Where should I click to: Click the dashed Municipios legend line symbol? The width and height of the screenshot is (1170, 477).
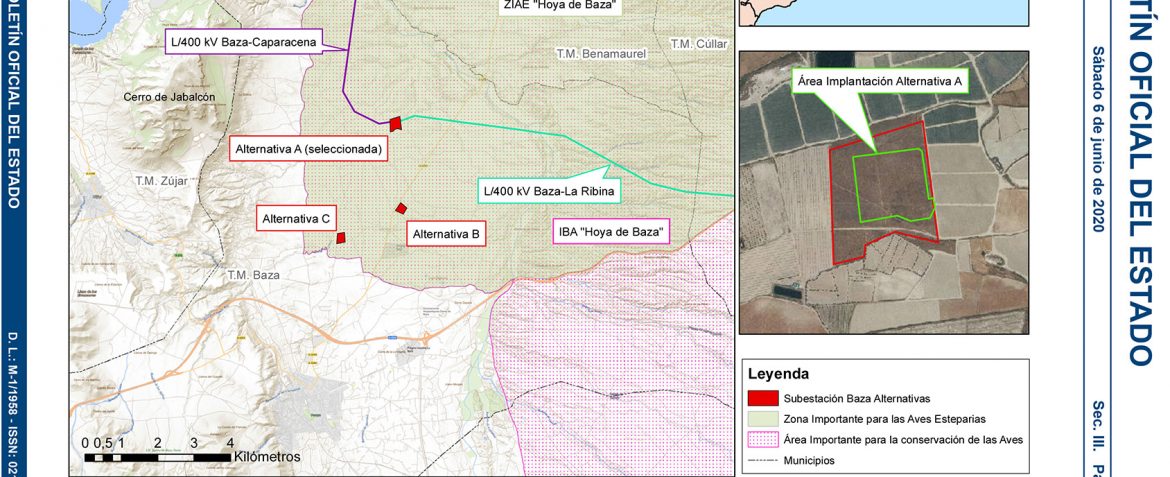762,461
